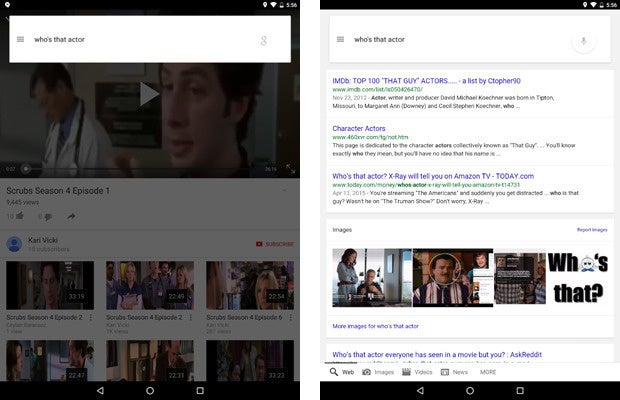Open IMDb TOP 100 'THAT GUY' ACTORS result
This screenshot has height=400, width=620.
[426, 81]
